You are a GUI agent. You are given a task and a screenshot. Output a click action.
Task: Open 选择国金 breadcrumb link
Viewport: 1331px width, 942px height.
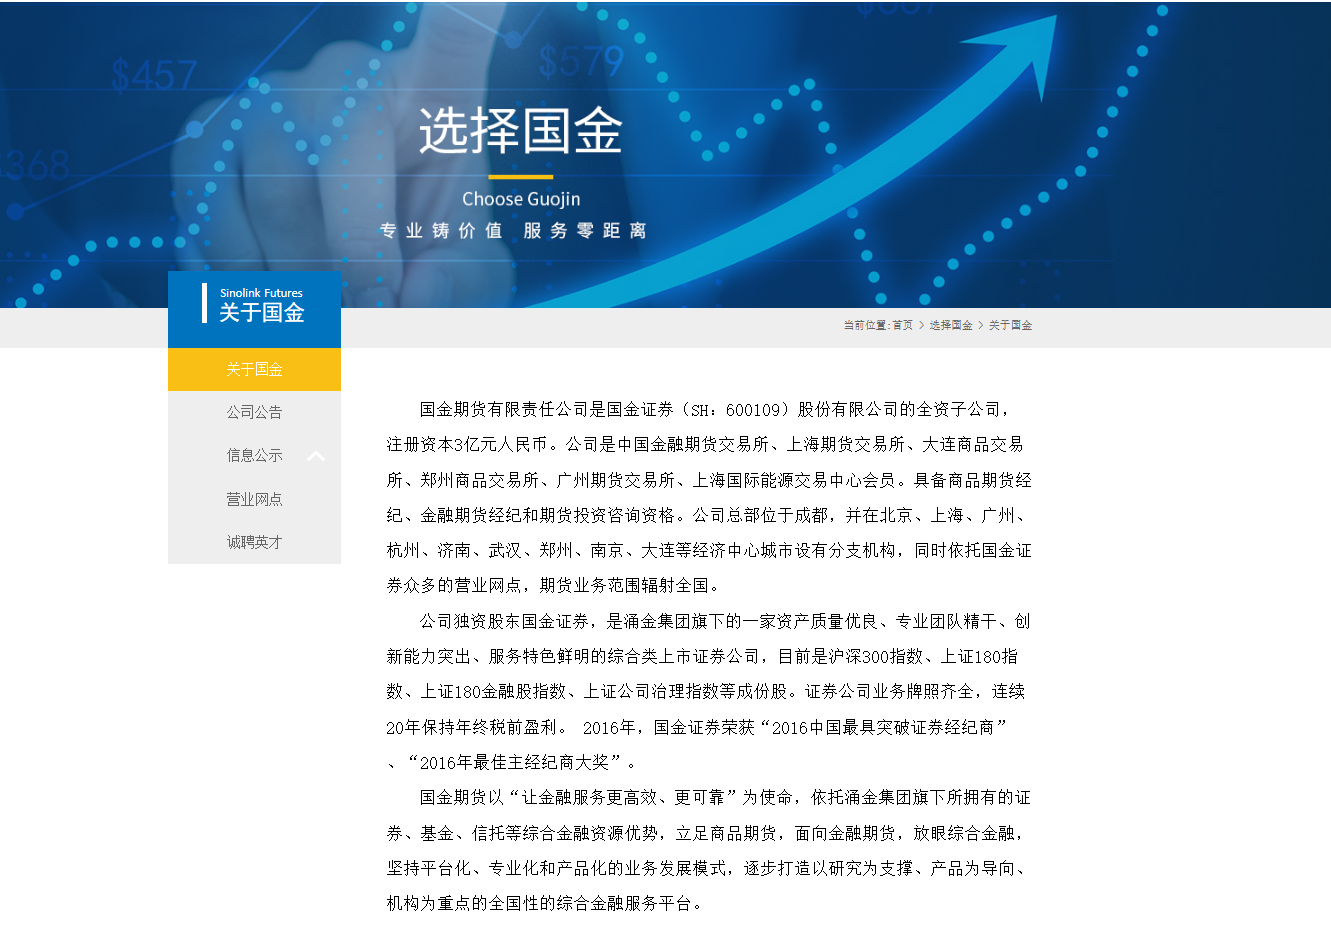[x=950, y=325]
